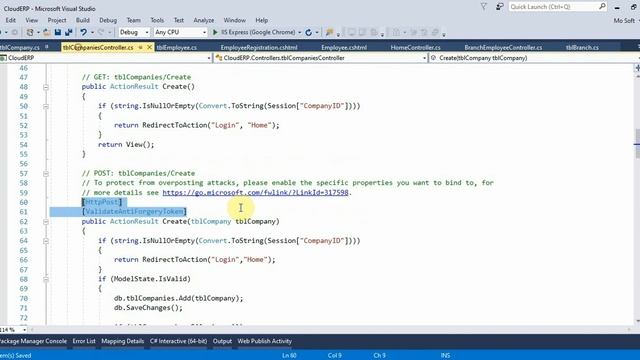
Task: Click the highlighted [HttpPost] attribute text
Action: pyautogui.click(x=102, y=202)
